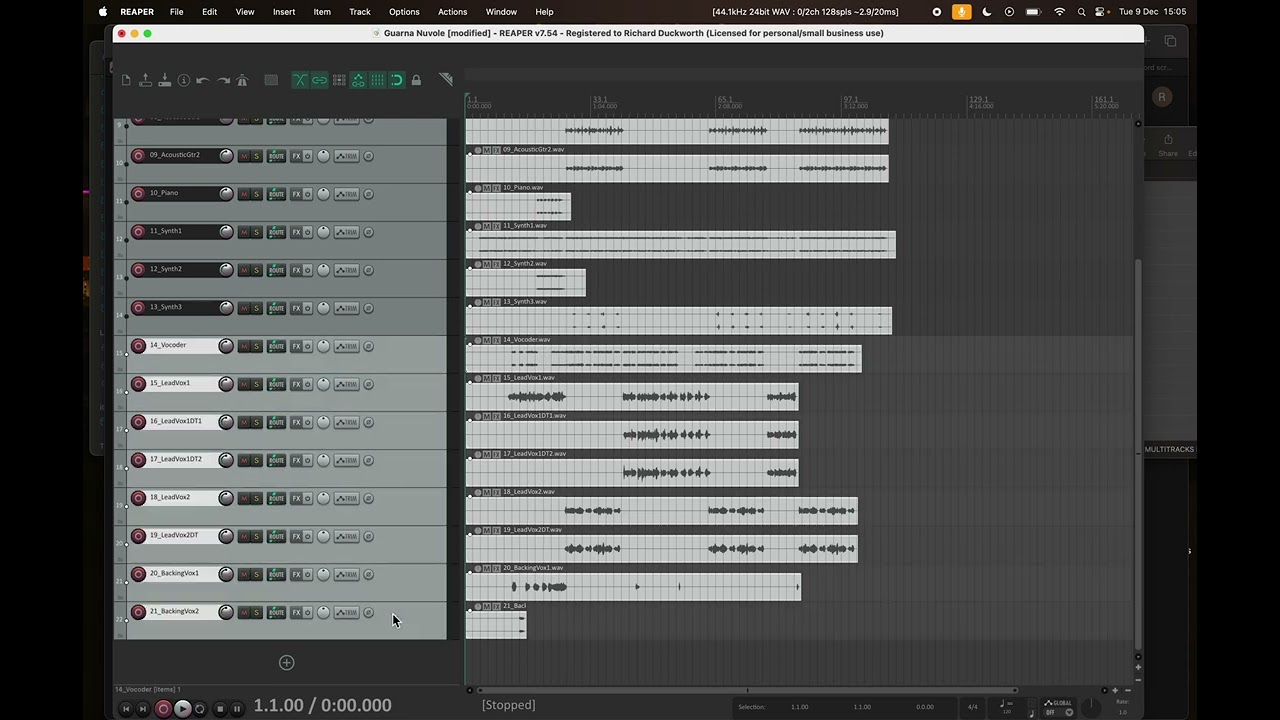Click the Open Project toolbar icon
This screenshot has width=1280, height=720.
(x=145, y=80)
